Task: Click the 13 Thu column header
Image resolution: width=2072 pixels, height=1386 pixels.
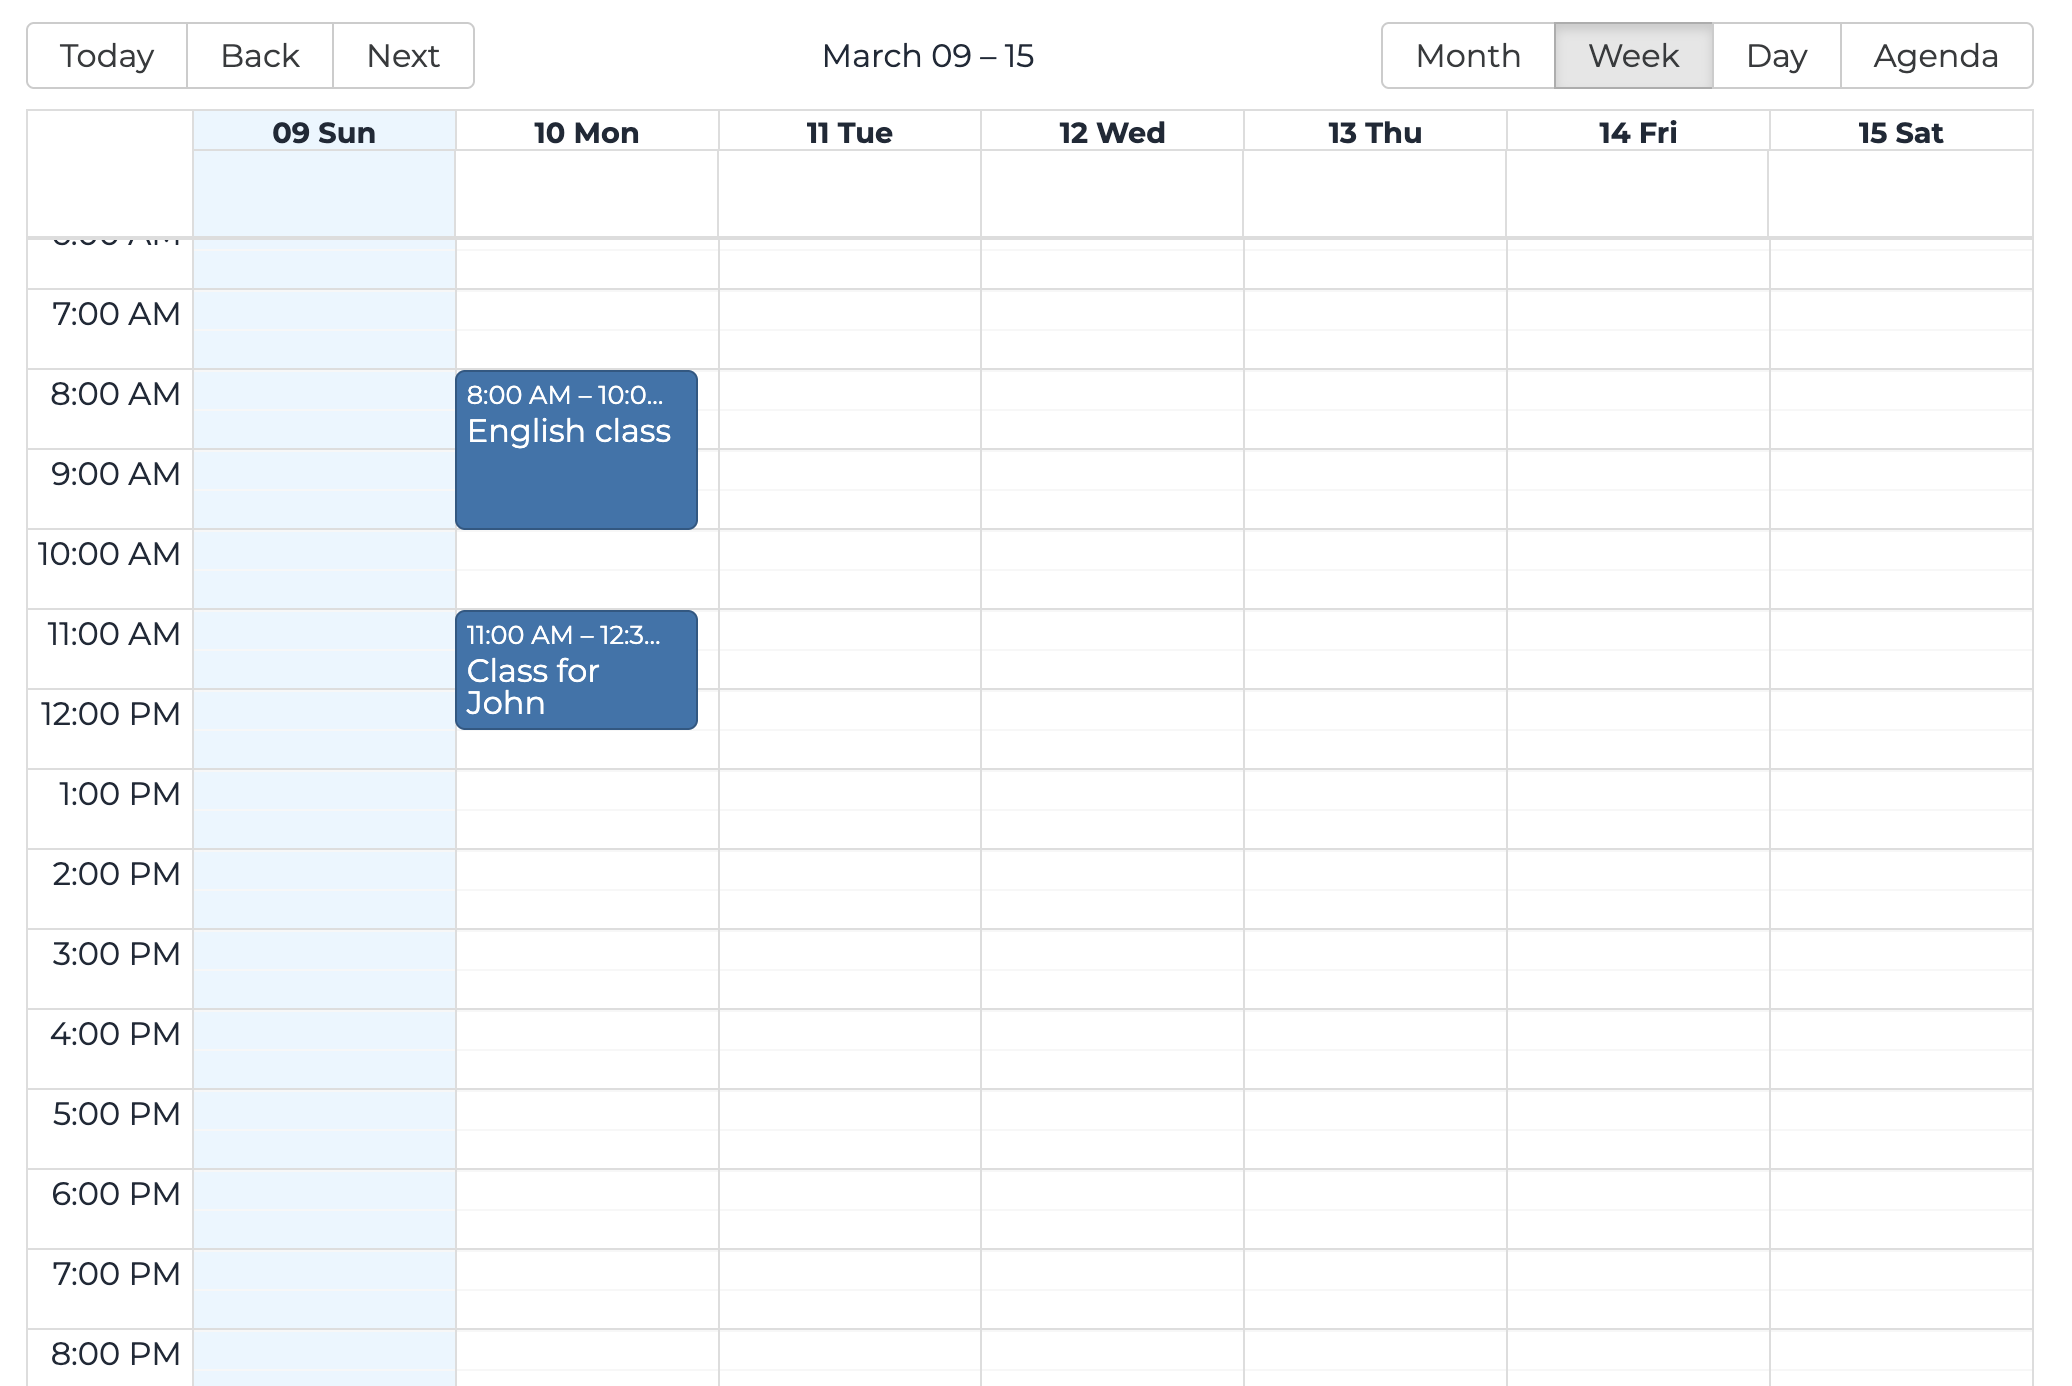Action: click(x=1375, y=133)
